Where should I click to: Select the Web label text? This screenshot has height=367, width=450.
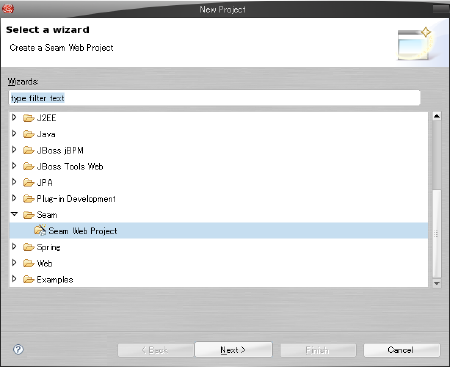pyautogui.click(x=44, y=263)
